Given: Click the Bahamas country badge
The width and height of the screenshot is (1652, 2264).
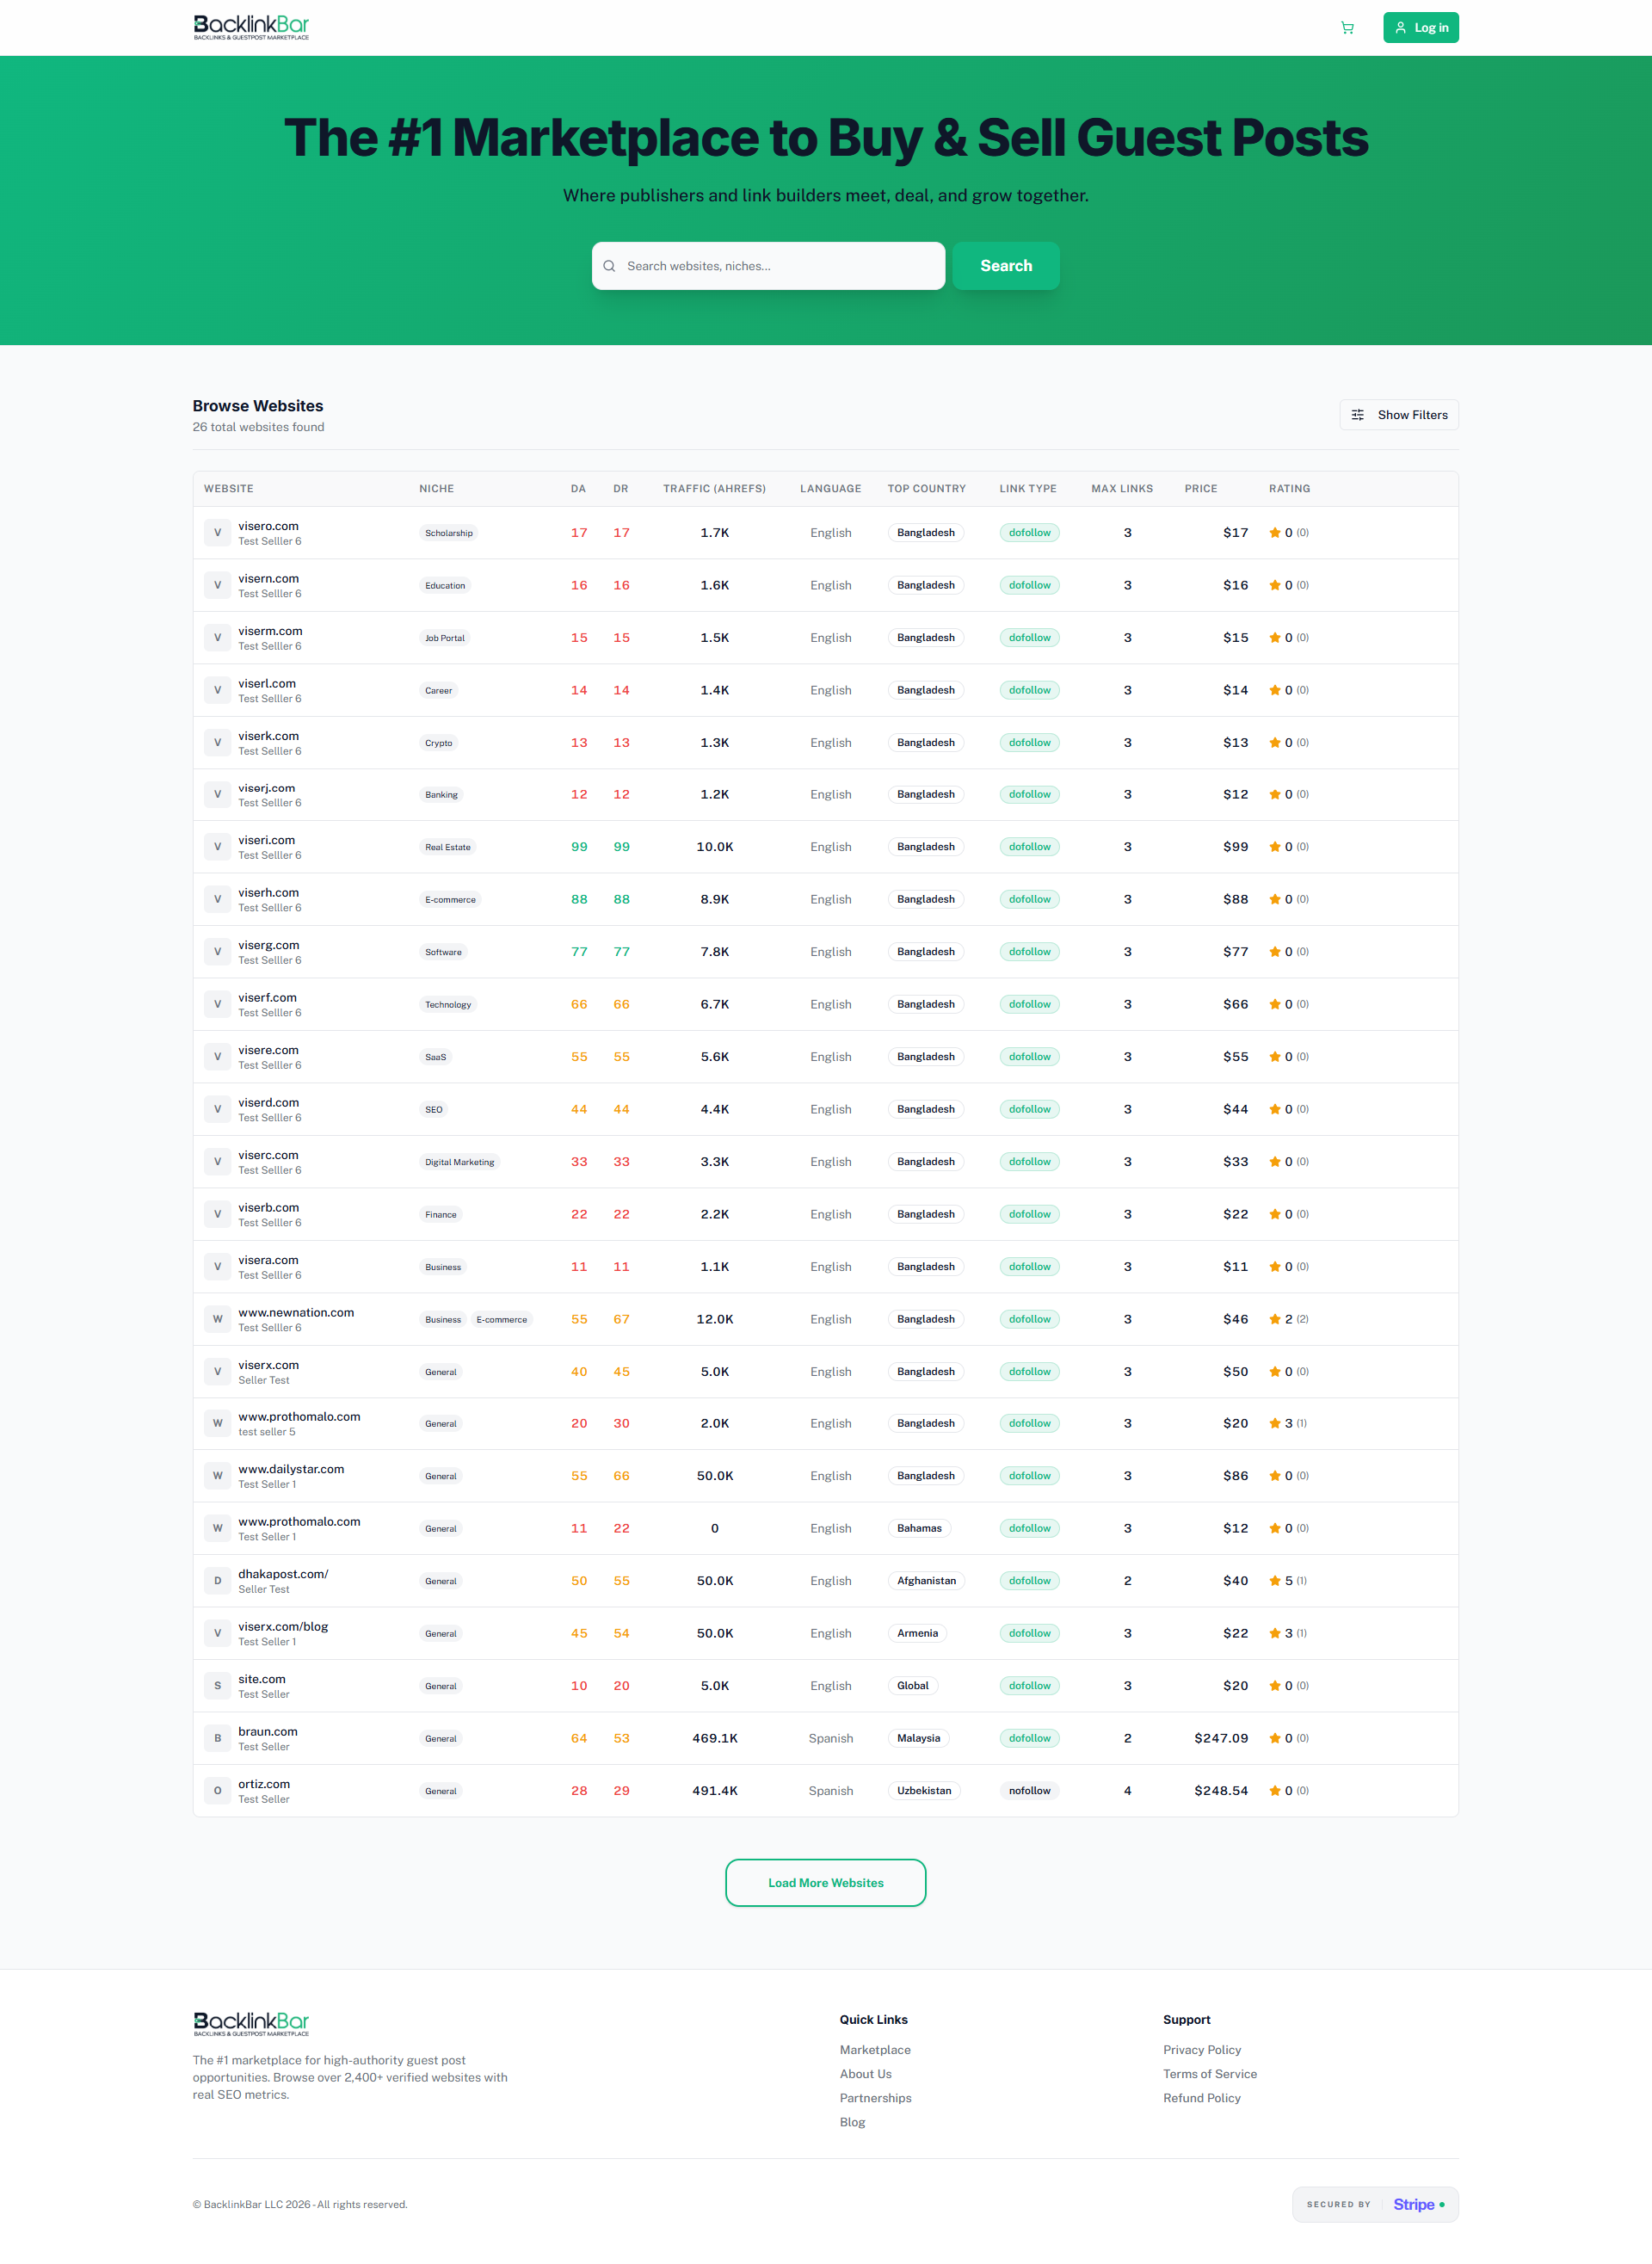Looking at the screenshot, I should tap(919, 1528).
